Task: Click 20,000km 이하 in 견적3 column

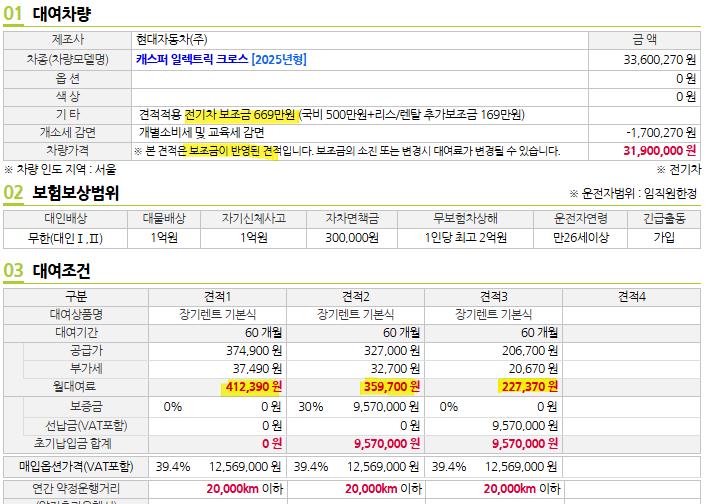Action: pyautogui.click(x=522, y=489)
